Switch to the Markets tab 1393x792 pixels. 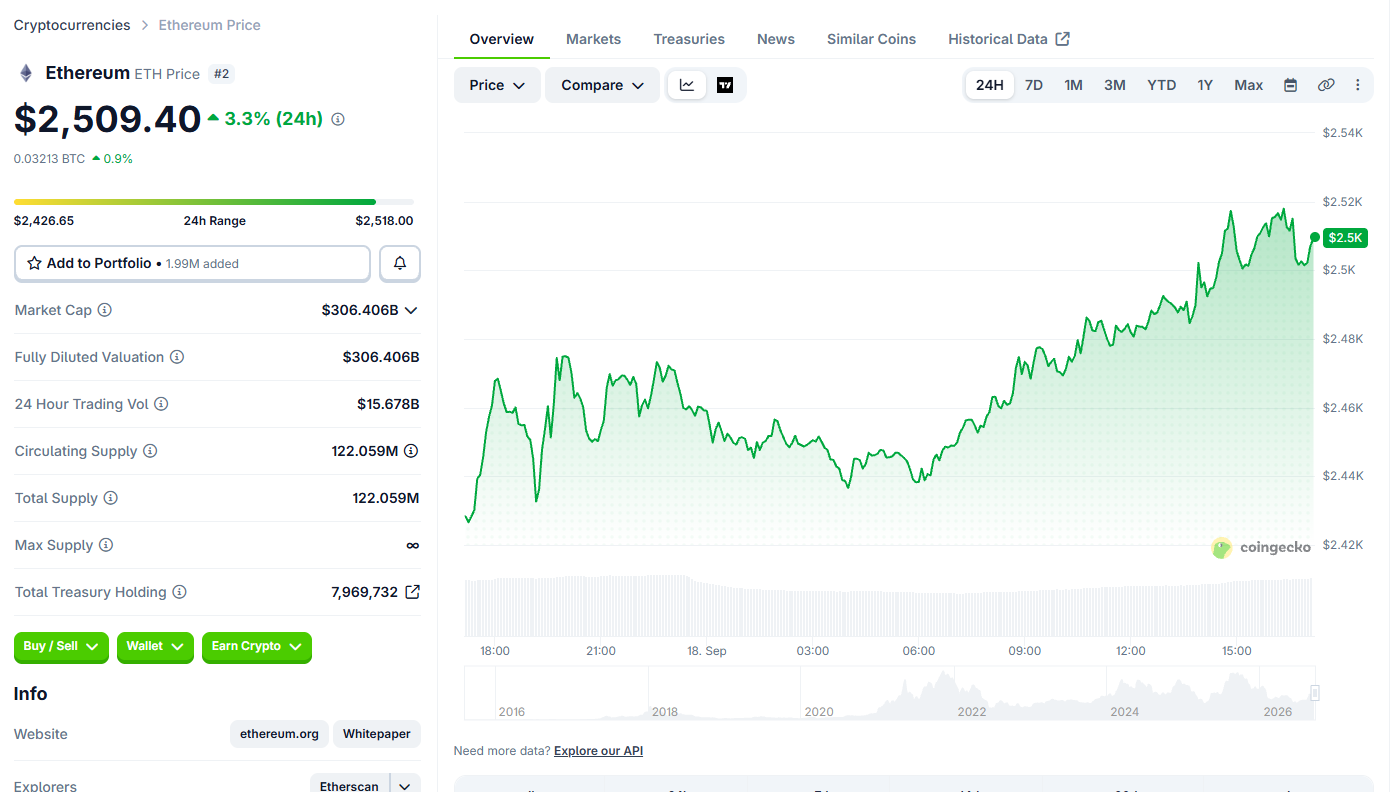[x=594, y=39]
